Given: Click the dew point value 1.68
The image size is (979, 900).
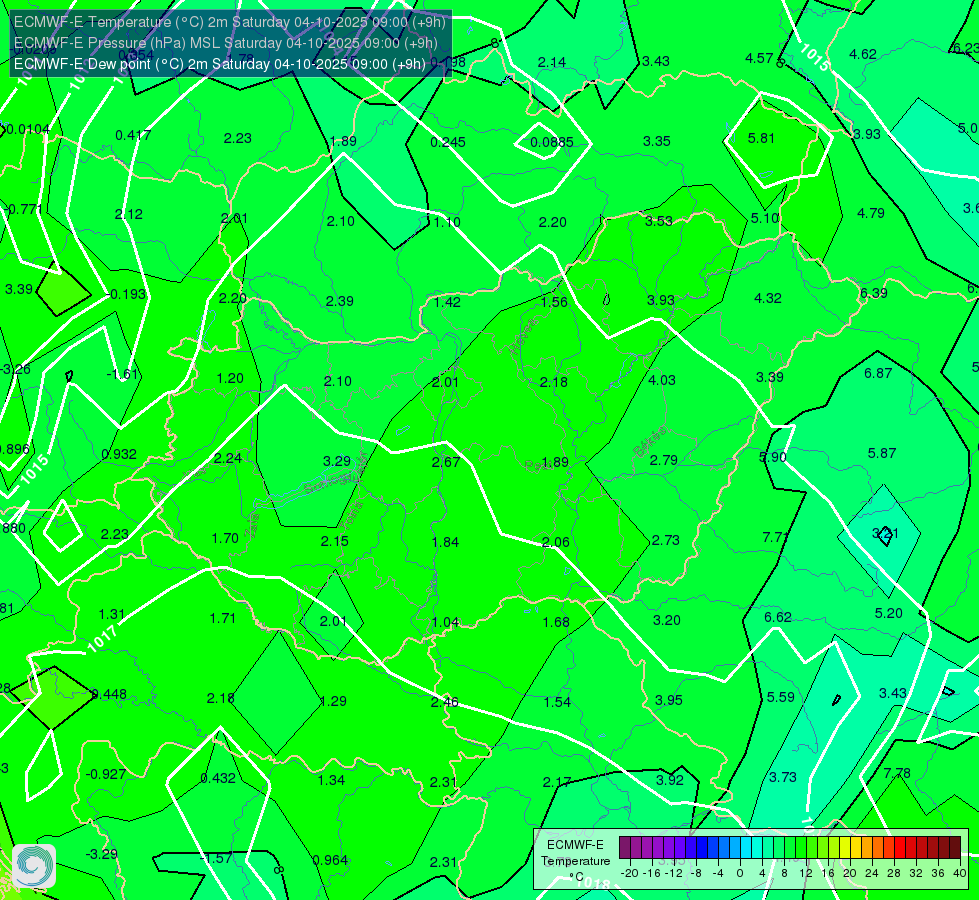Looking at the screenshot, I should (x=556, y=623).
